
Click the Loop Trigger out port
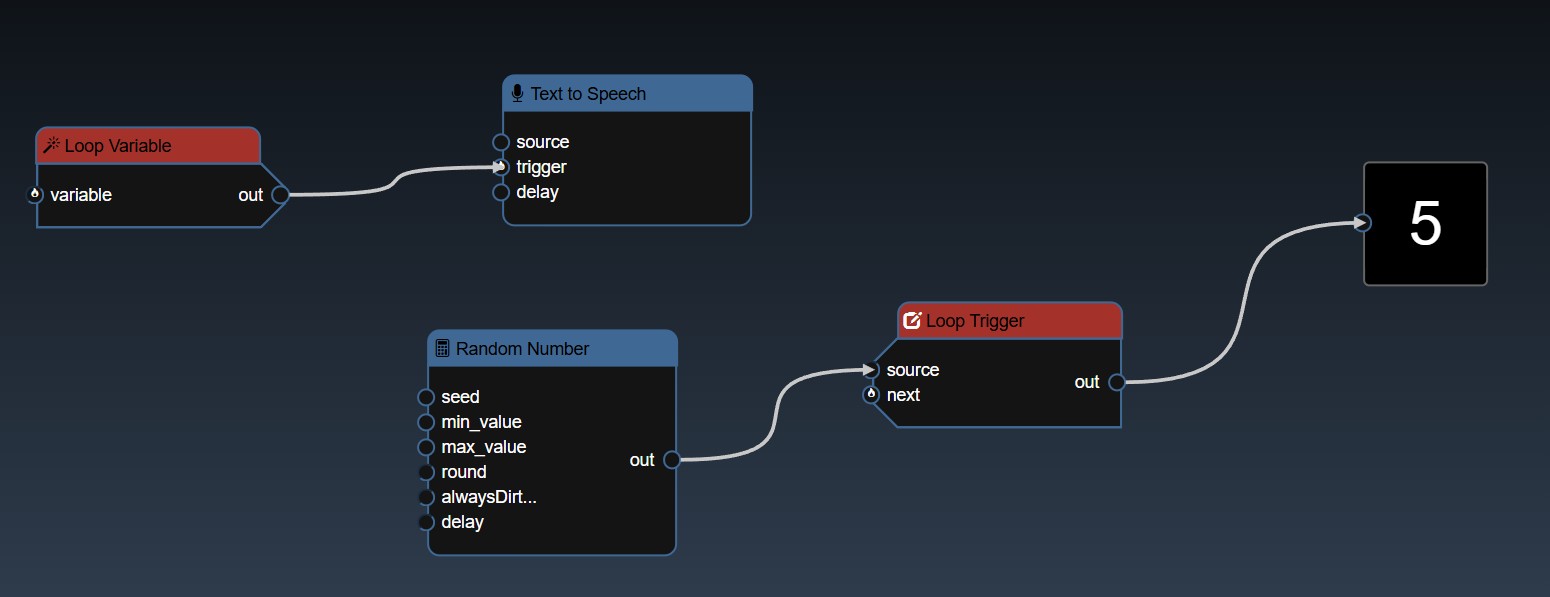pos(1116,382)
